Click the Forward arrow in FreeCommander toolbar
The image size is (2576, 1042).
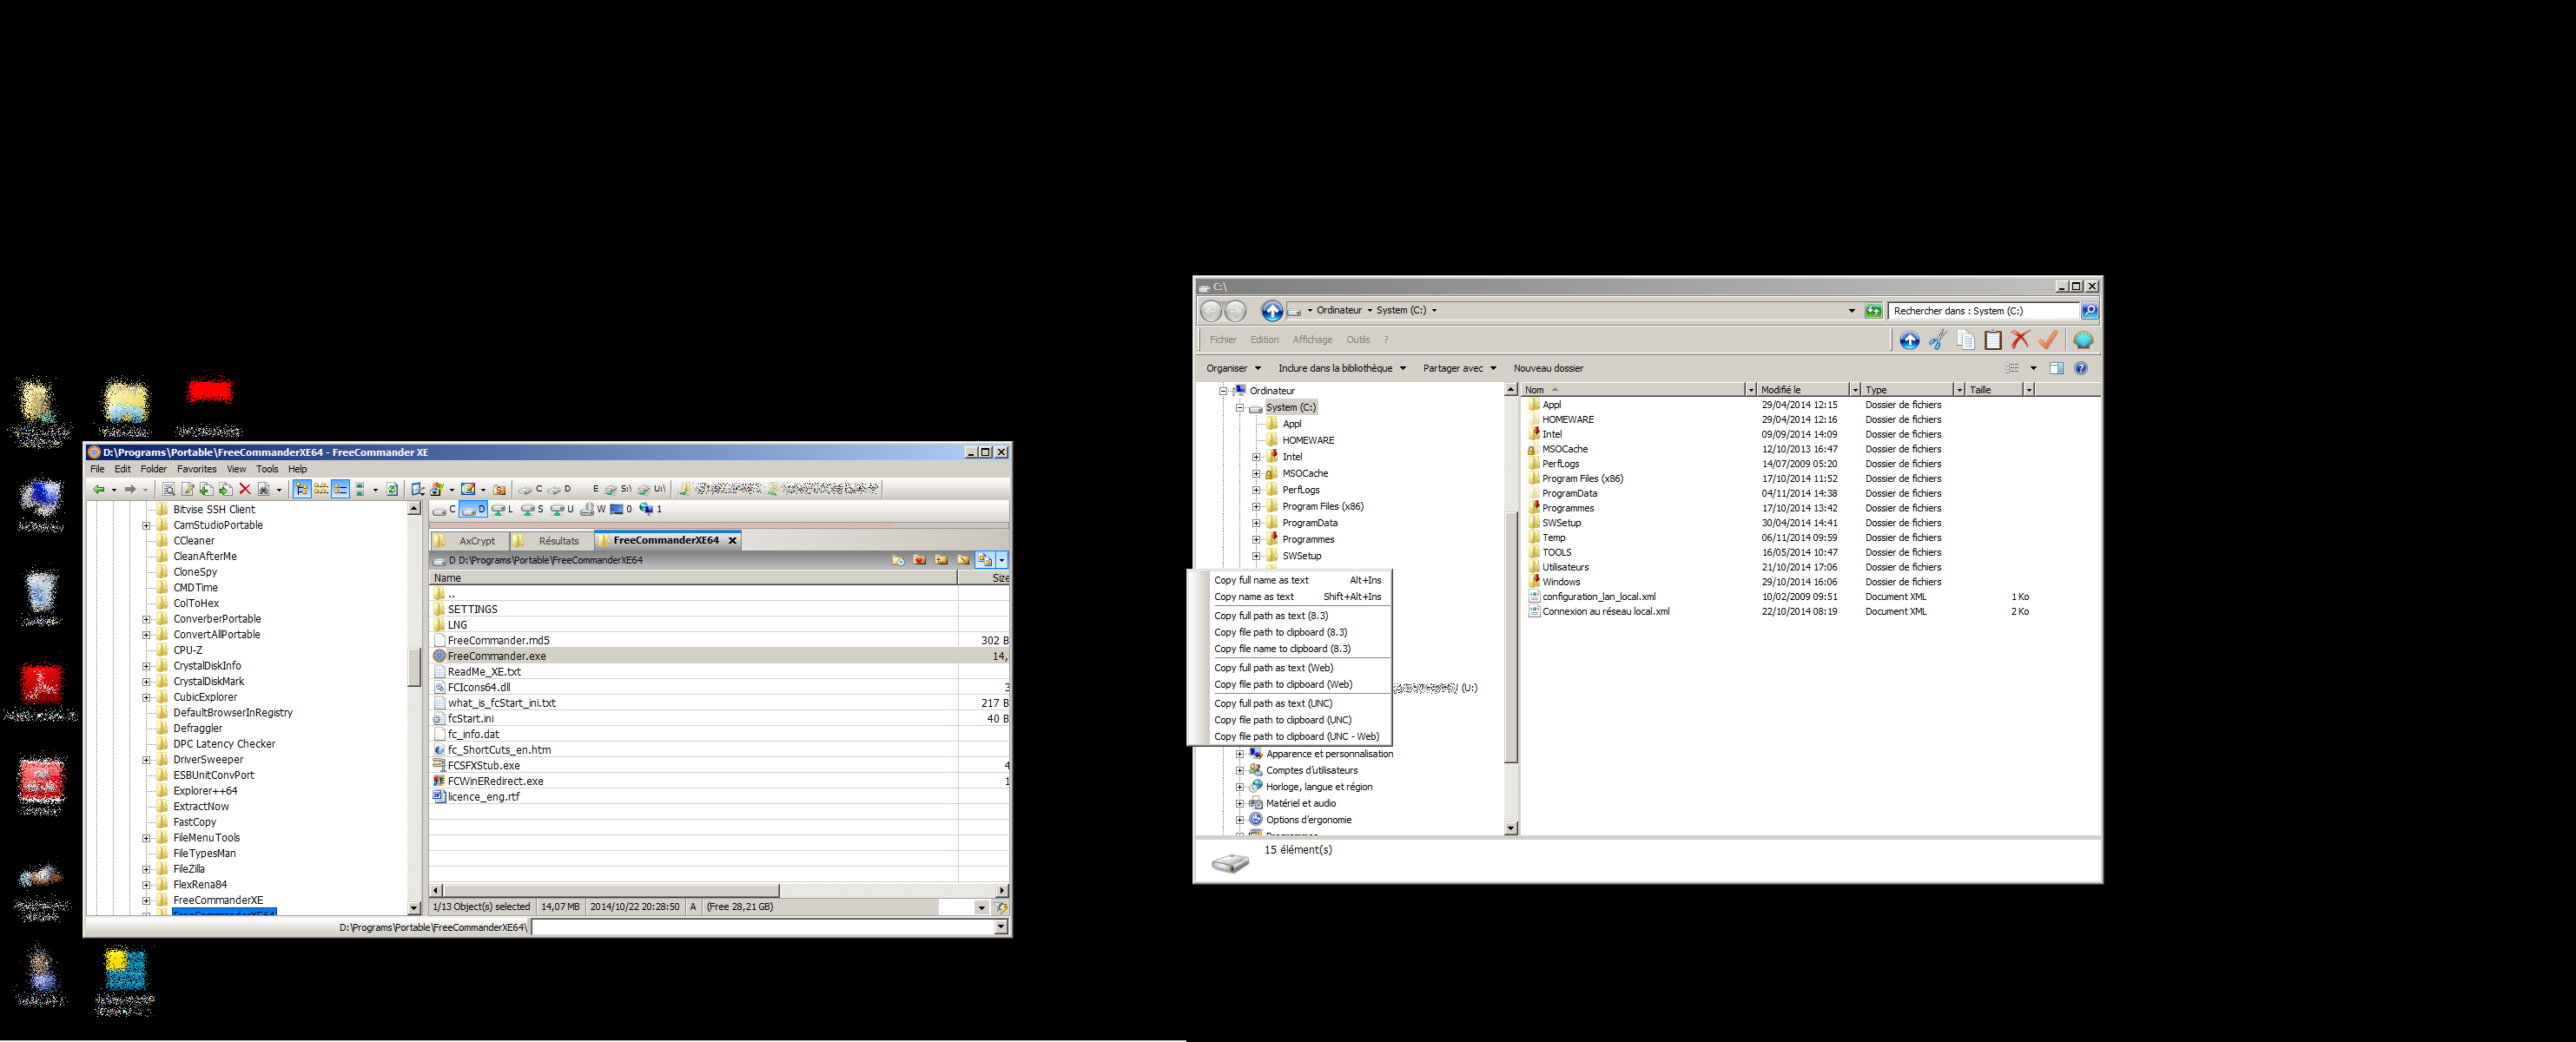pos(130,489)
